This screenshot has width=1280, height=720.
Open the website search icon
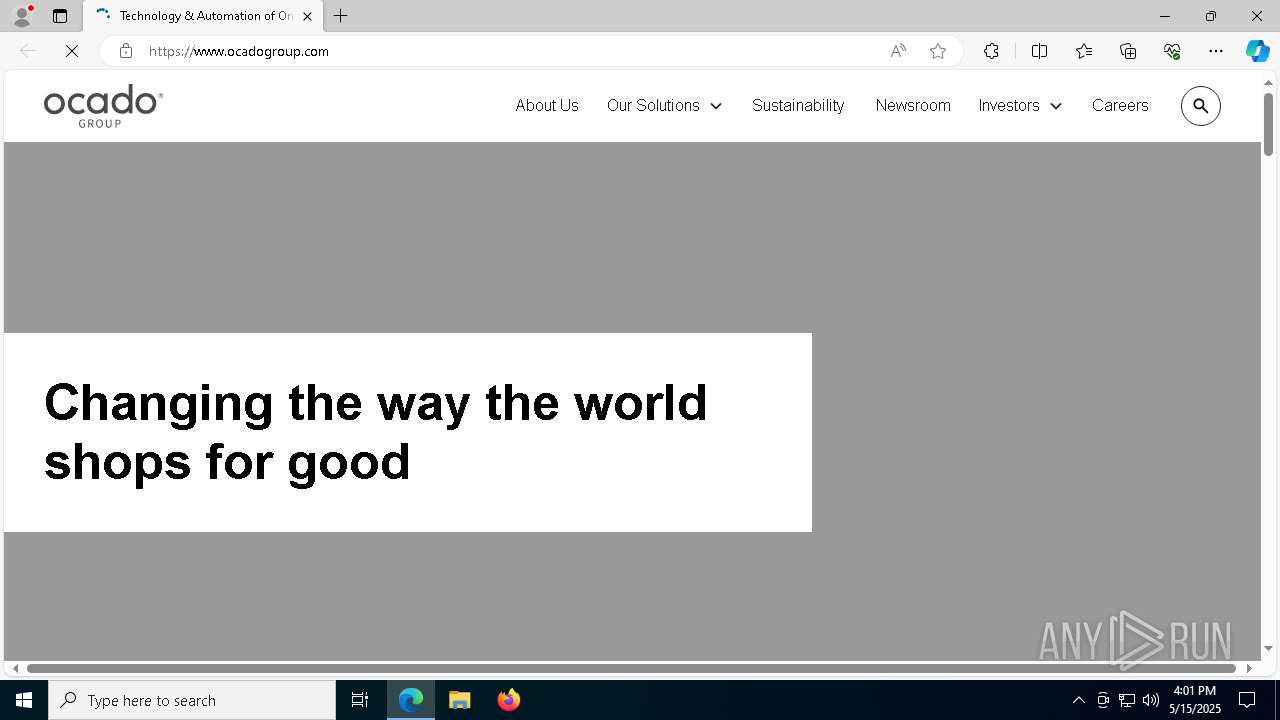pyautogui.click(x=1201, y=106)
